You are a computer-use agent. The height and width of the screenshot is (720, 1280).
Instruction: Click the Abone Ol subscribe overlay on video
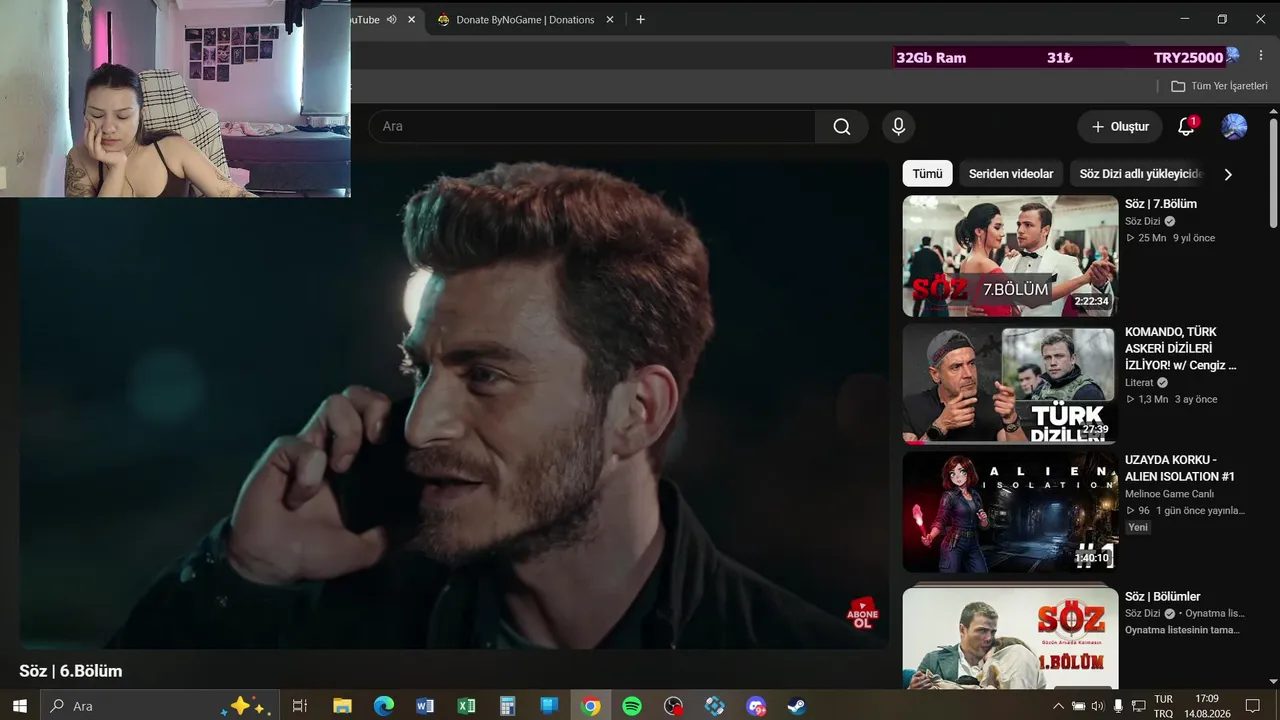tap(862, 613)
